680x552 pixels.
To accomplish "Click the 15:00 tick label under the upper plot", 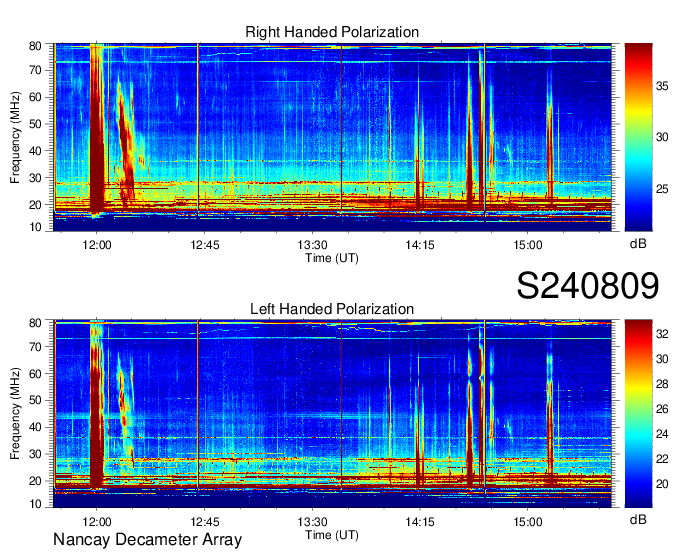I will point(528,245).
